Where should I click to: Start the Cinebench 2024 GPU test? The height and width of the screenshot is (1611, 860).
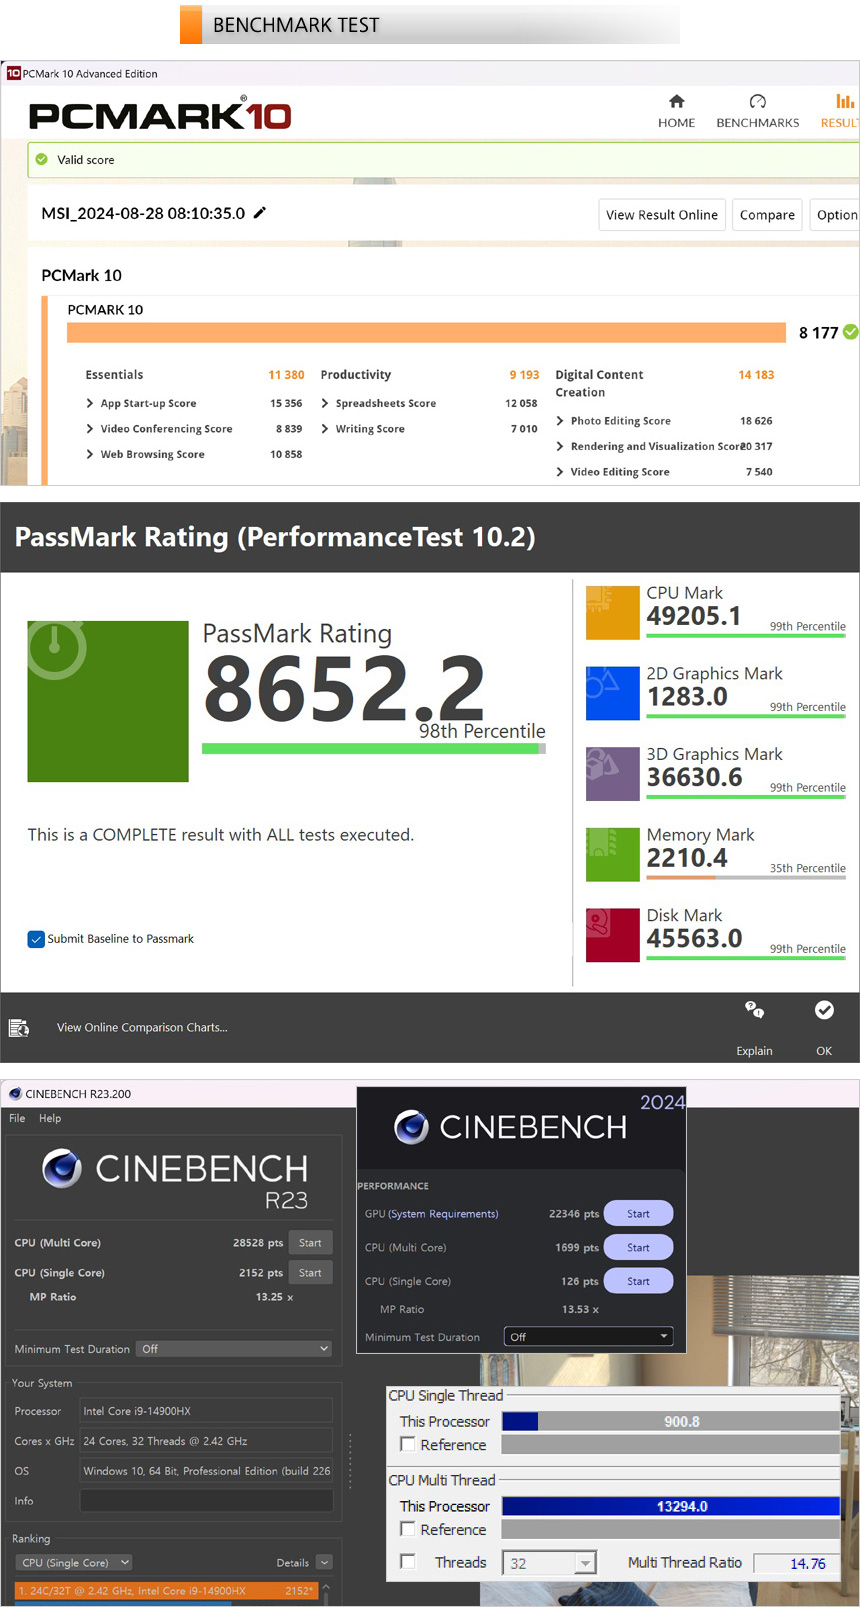pyautogui.click(x=638, y=1214)
